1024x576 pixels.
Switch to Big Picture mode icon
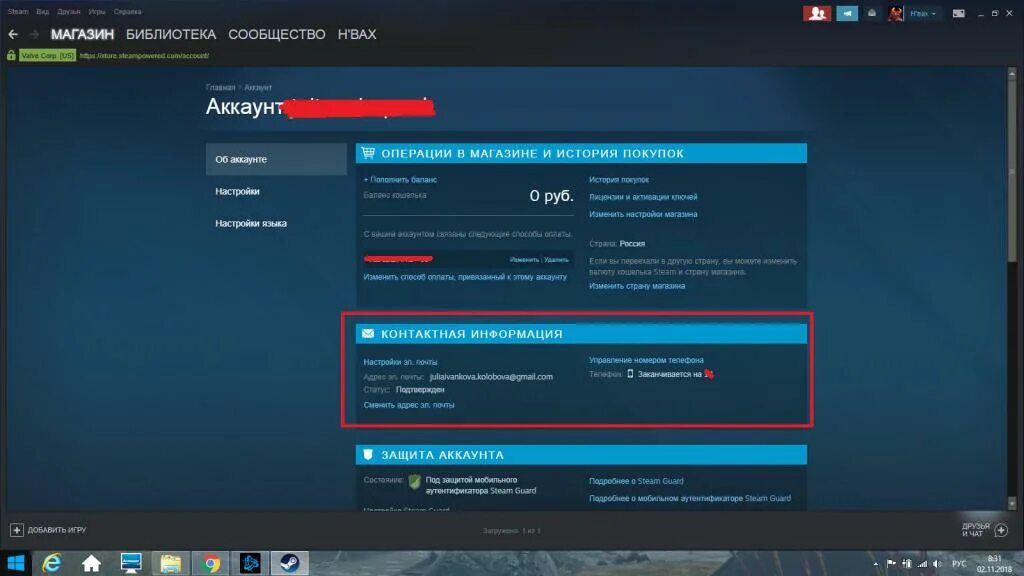click(x=958, y=13)
